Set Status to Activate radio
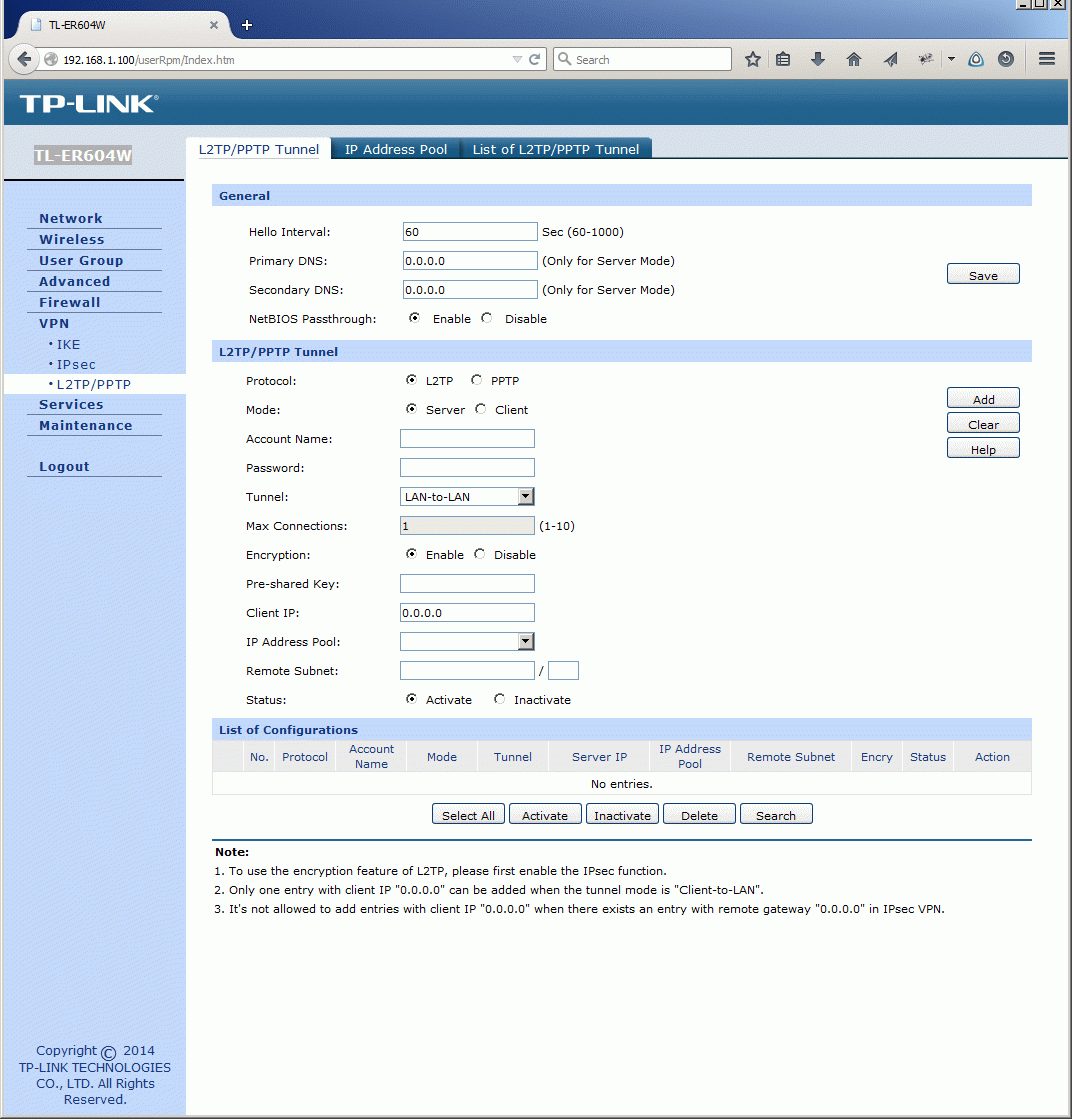The image size is (1072, 1119). (411, 699)
